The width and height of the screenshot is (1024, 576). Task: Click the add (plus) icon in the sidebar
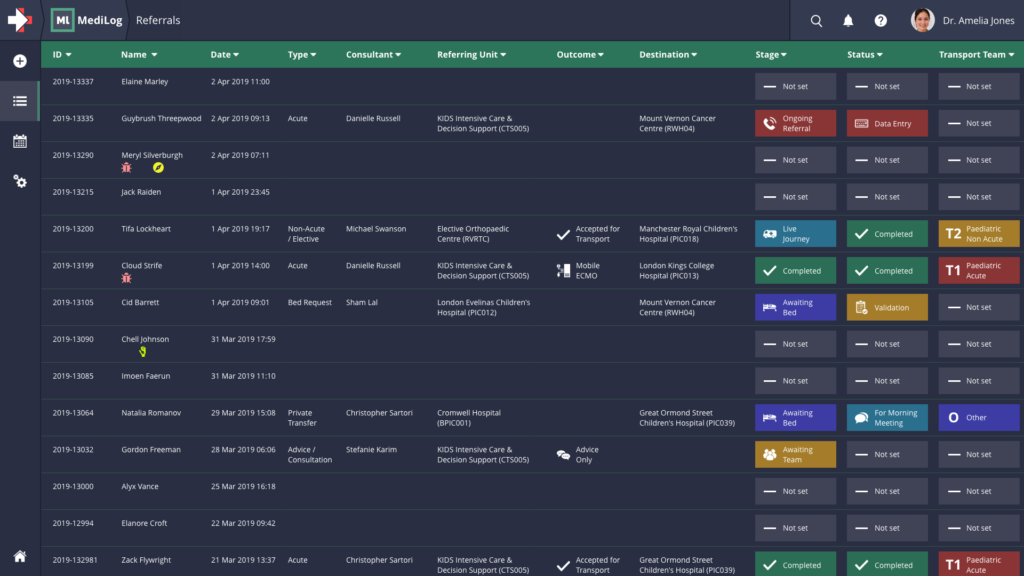19,61
